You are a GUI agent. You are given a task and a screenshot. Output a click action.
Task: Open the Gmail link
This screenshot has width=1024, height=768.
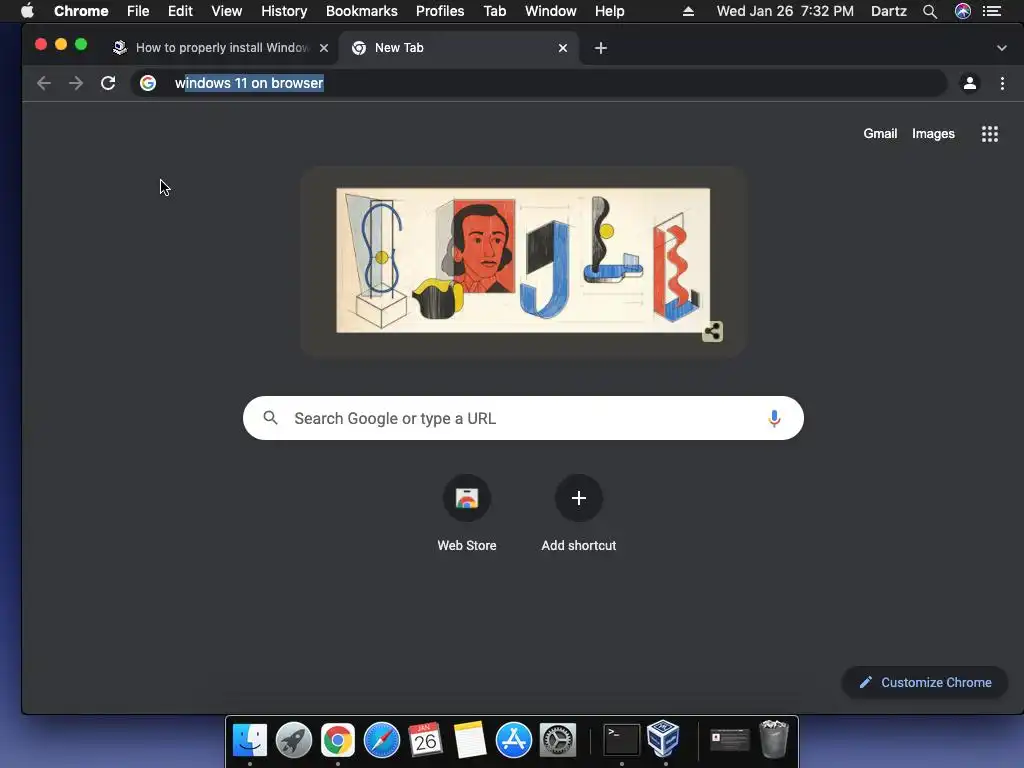point(880,133)
